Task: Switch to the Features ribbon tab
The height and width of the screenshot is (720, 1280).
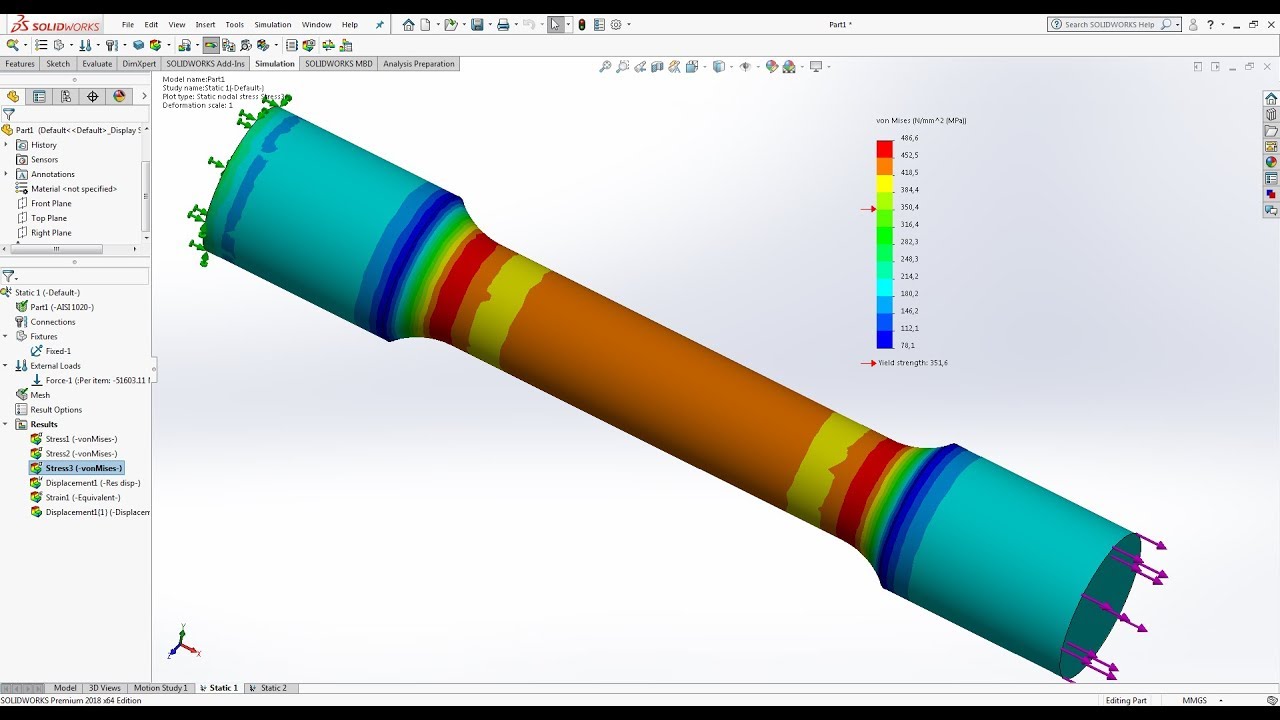Action: coord(20,64)
